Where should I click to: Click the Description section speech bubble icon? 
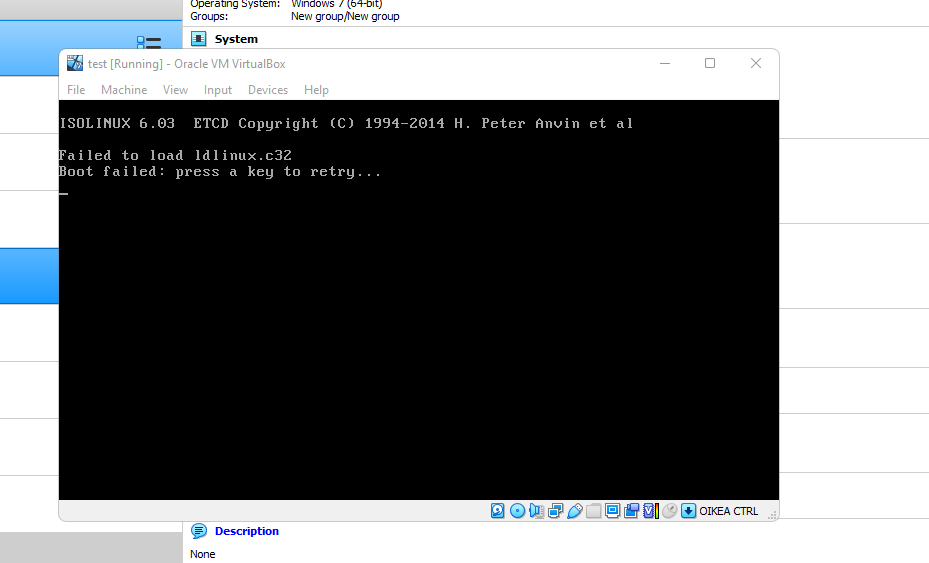(x=199, y=531)
